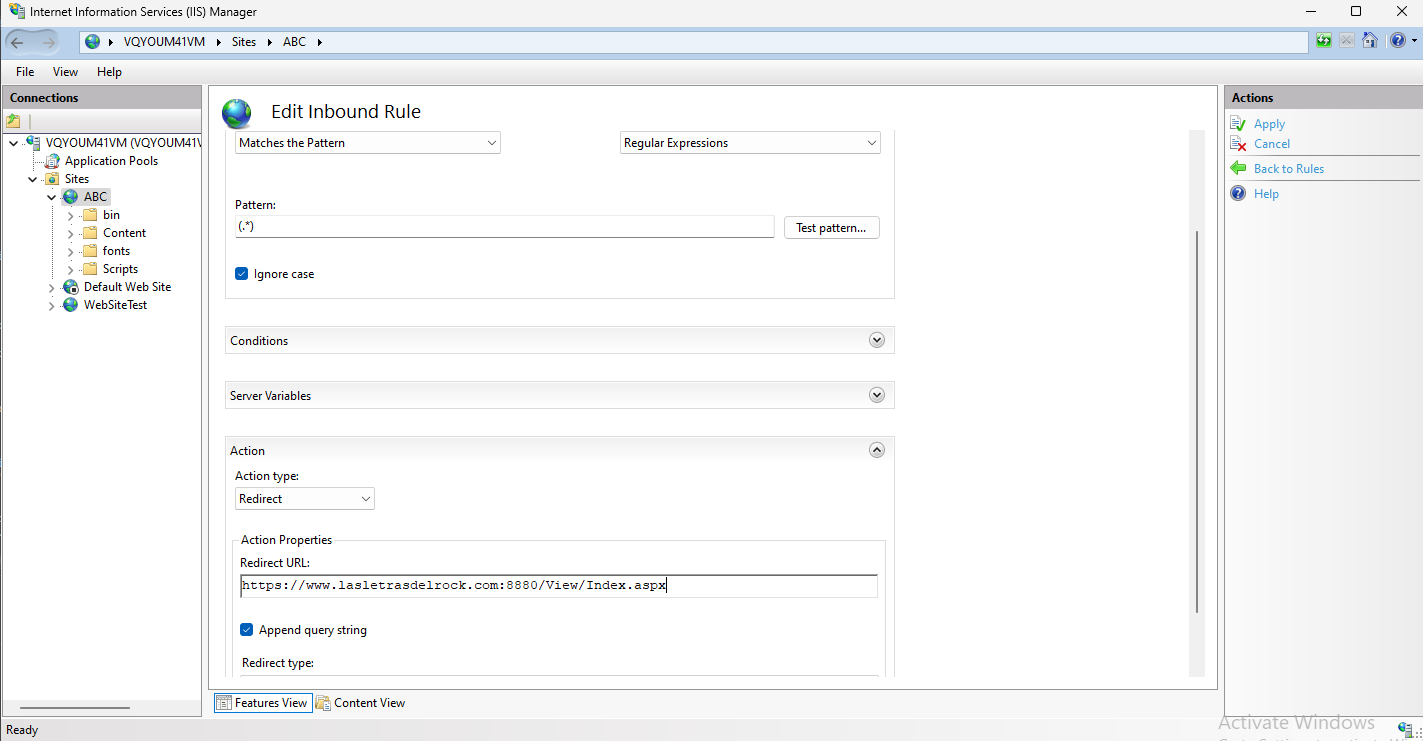
Task: Click the Edit Inbound Rule globe icon
Action: [x=237, y=113]
